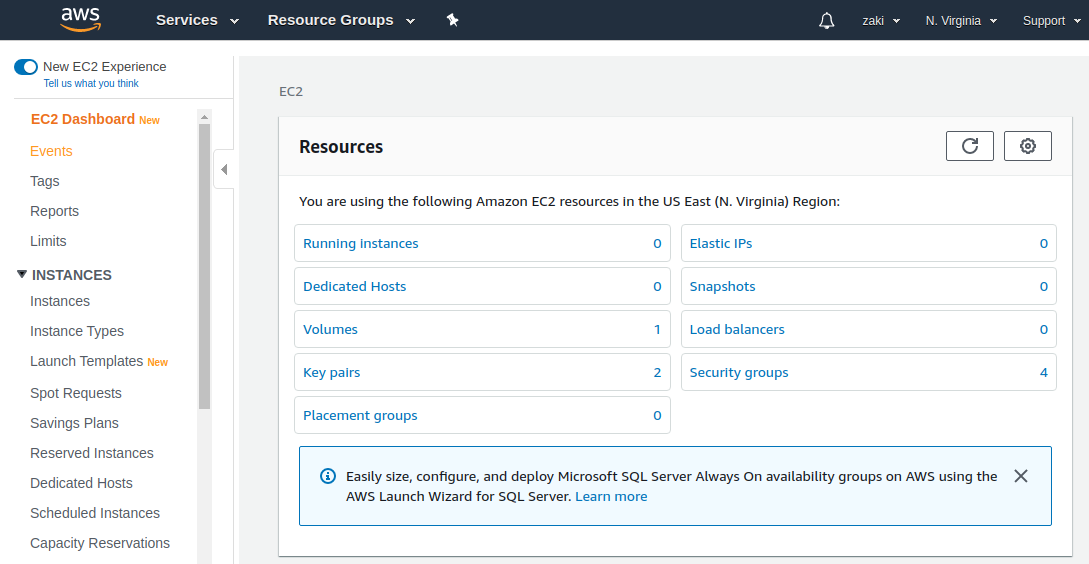
Task: Open the Load balancers resource link
Action: pos(737,330)
